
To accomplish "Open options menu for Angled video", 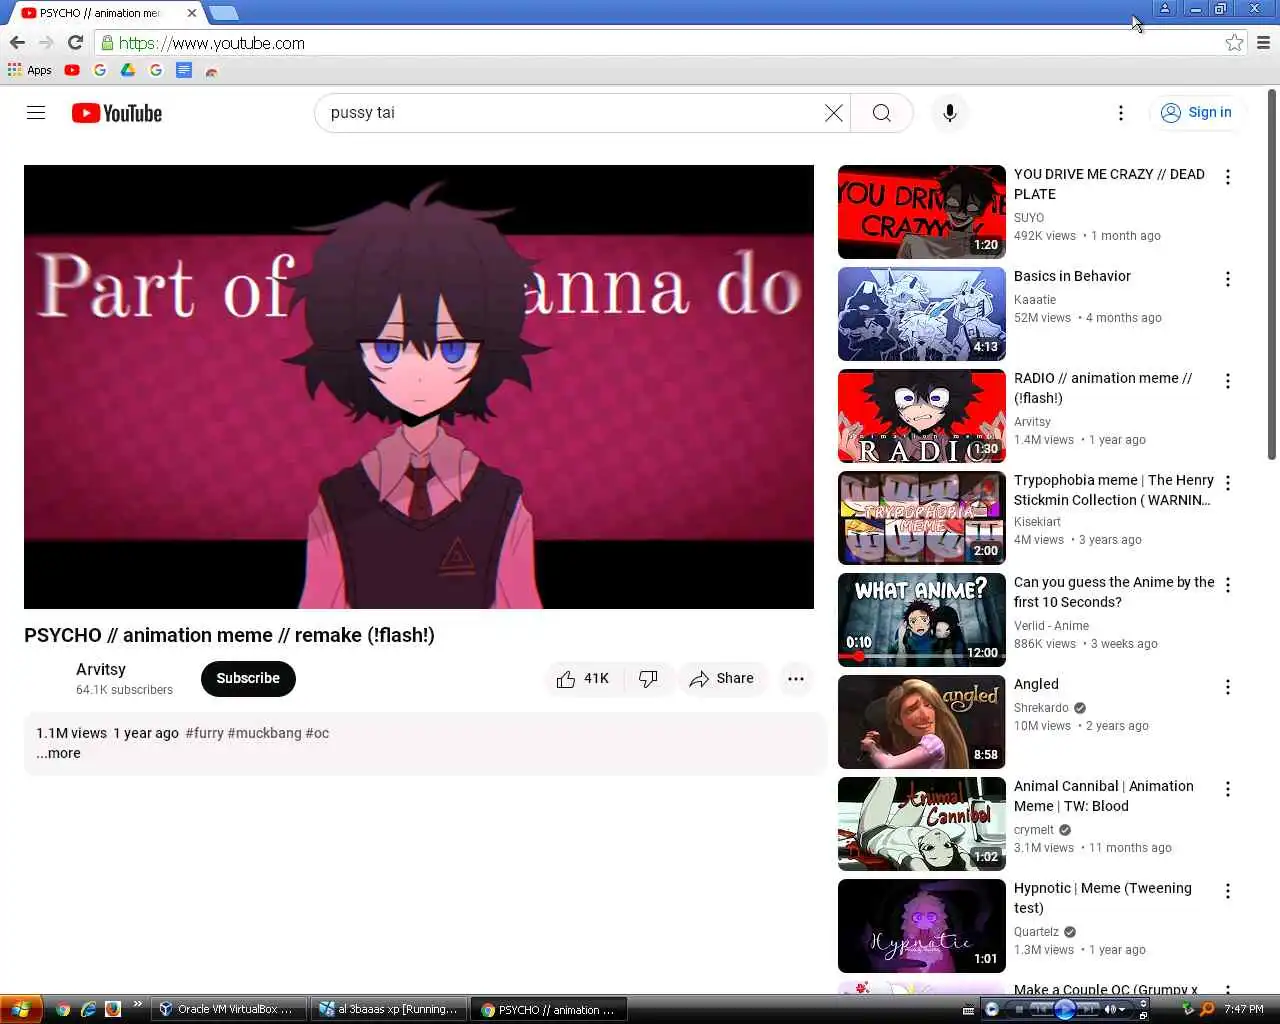I will pos(1228,687).
